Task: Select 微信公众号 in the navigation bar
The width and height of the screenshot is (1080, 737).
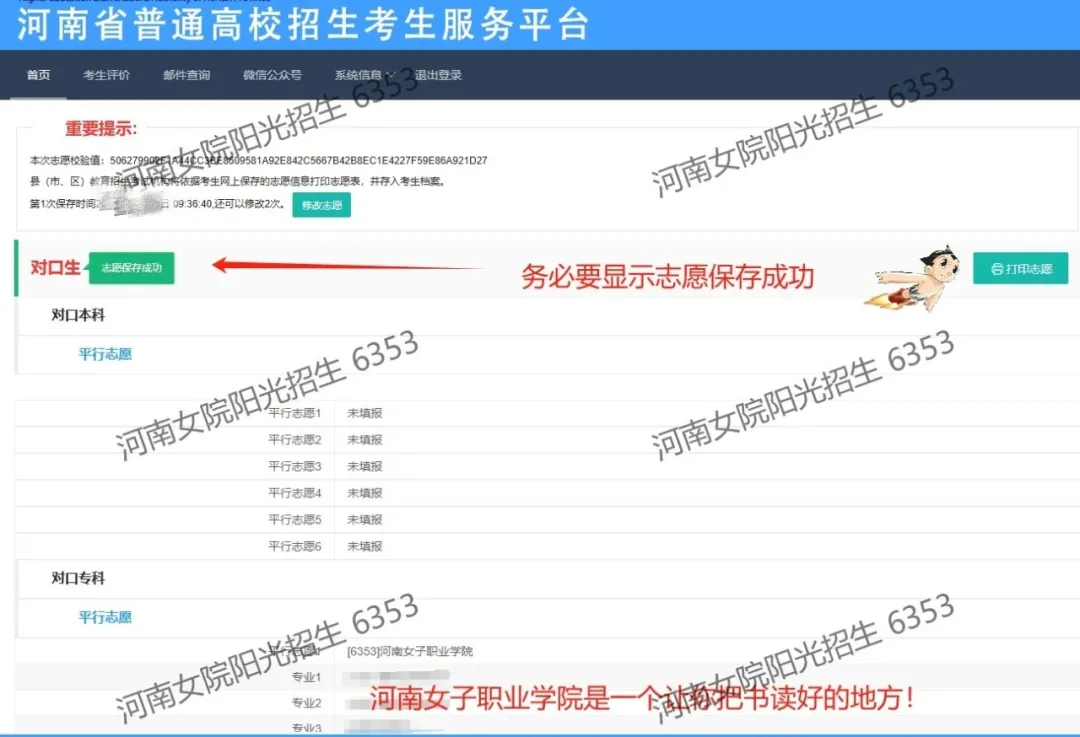Action: click(272, 75)
